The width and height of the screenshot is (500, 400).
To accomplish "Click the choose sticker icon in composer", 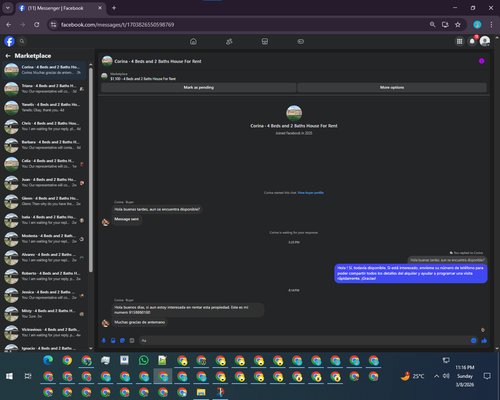I will click(123, 340).
